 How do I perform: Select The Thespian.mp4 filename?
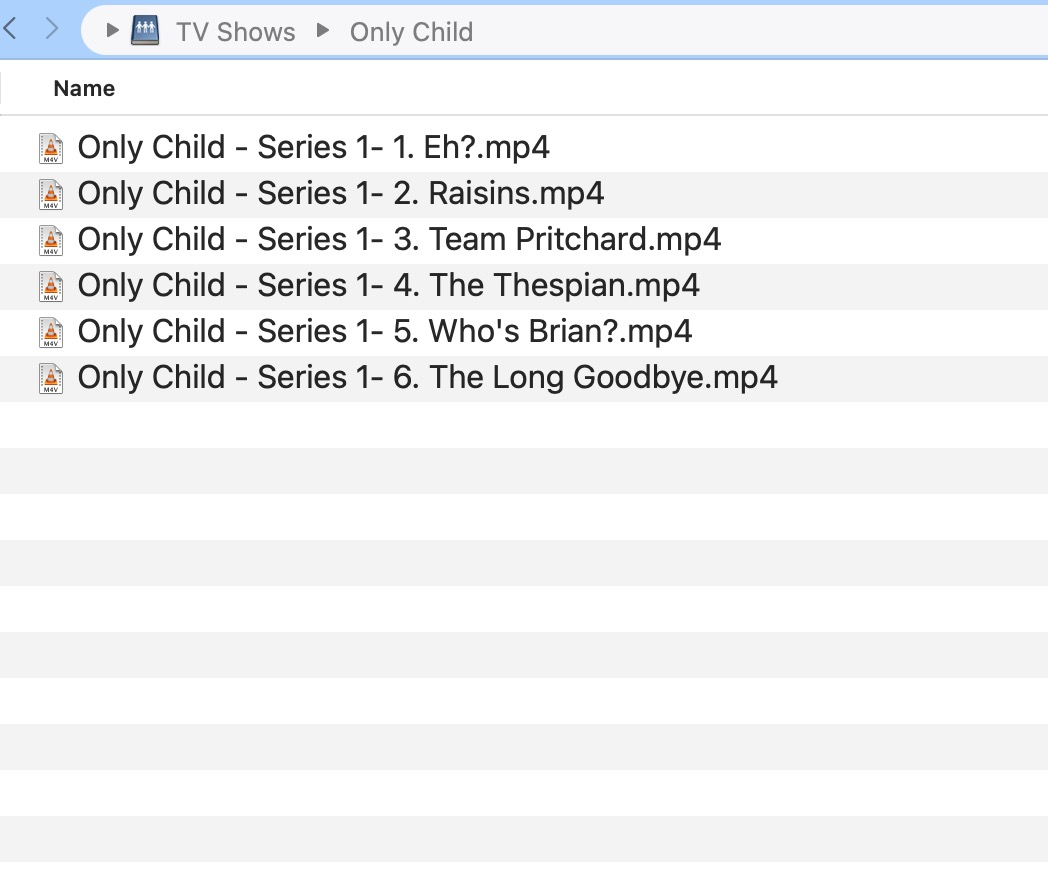[x=389, y=286]
